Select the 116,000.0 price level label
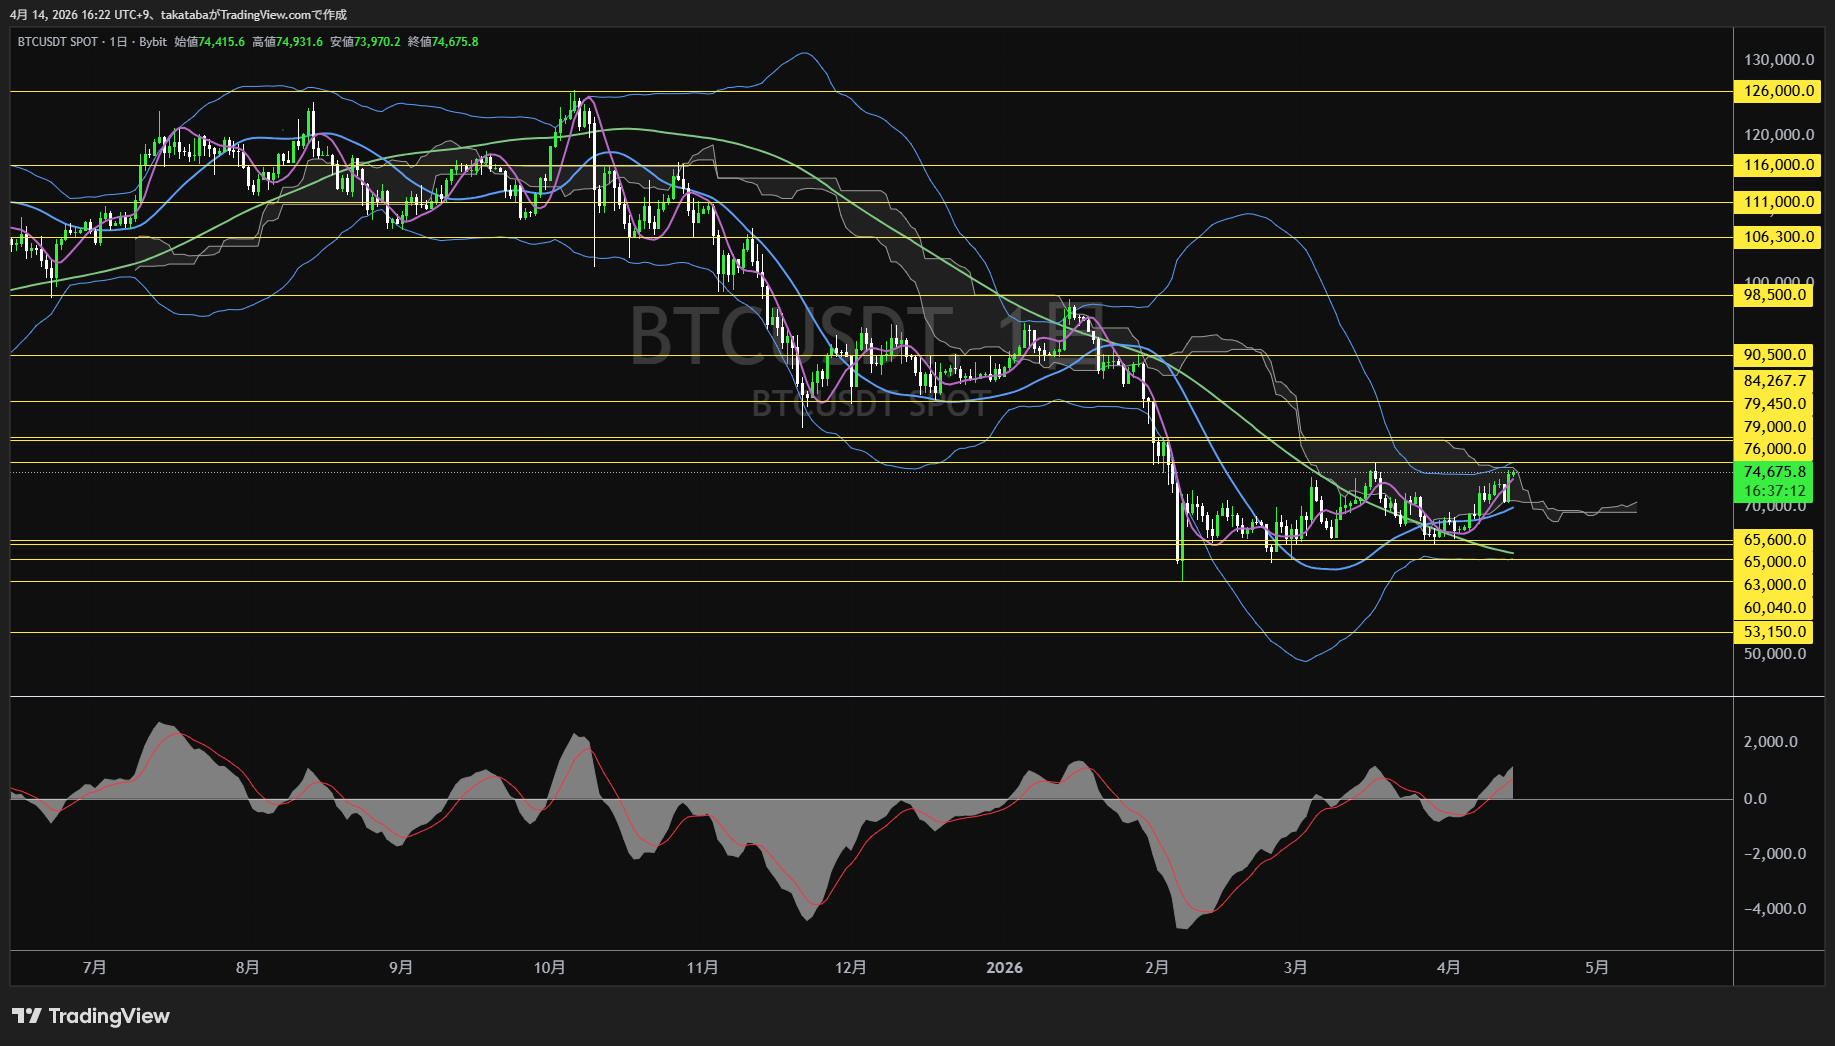This screenshot has width=1835, height=1046. (1778, 165)
